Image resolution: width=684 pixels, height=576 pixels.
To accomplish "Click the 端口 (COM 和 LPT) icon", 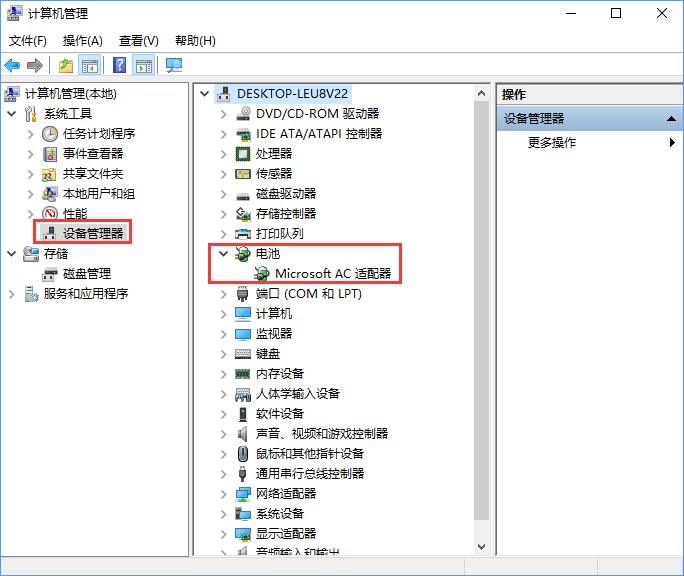I will click(x=243, y=294).
